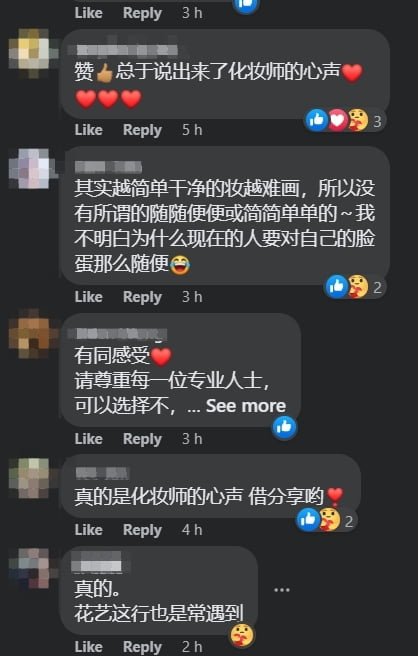The height and width of the screenshot is (656, 418).
Task: Like the 花艺这行也是常遇到 comment
Action: [x=88, y=647]
